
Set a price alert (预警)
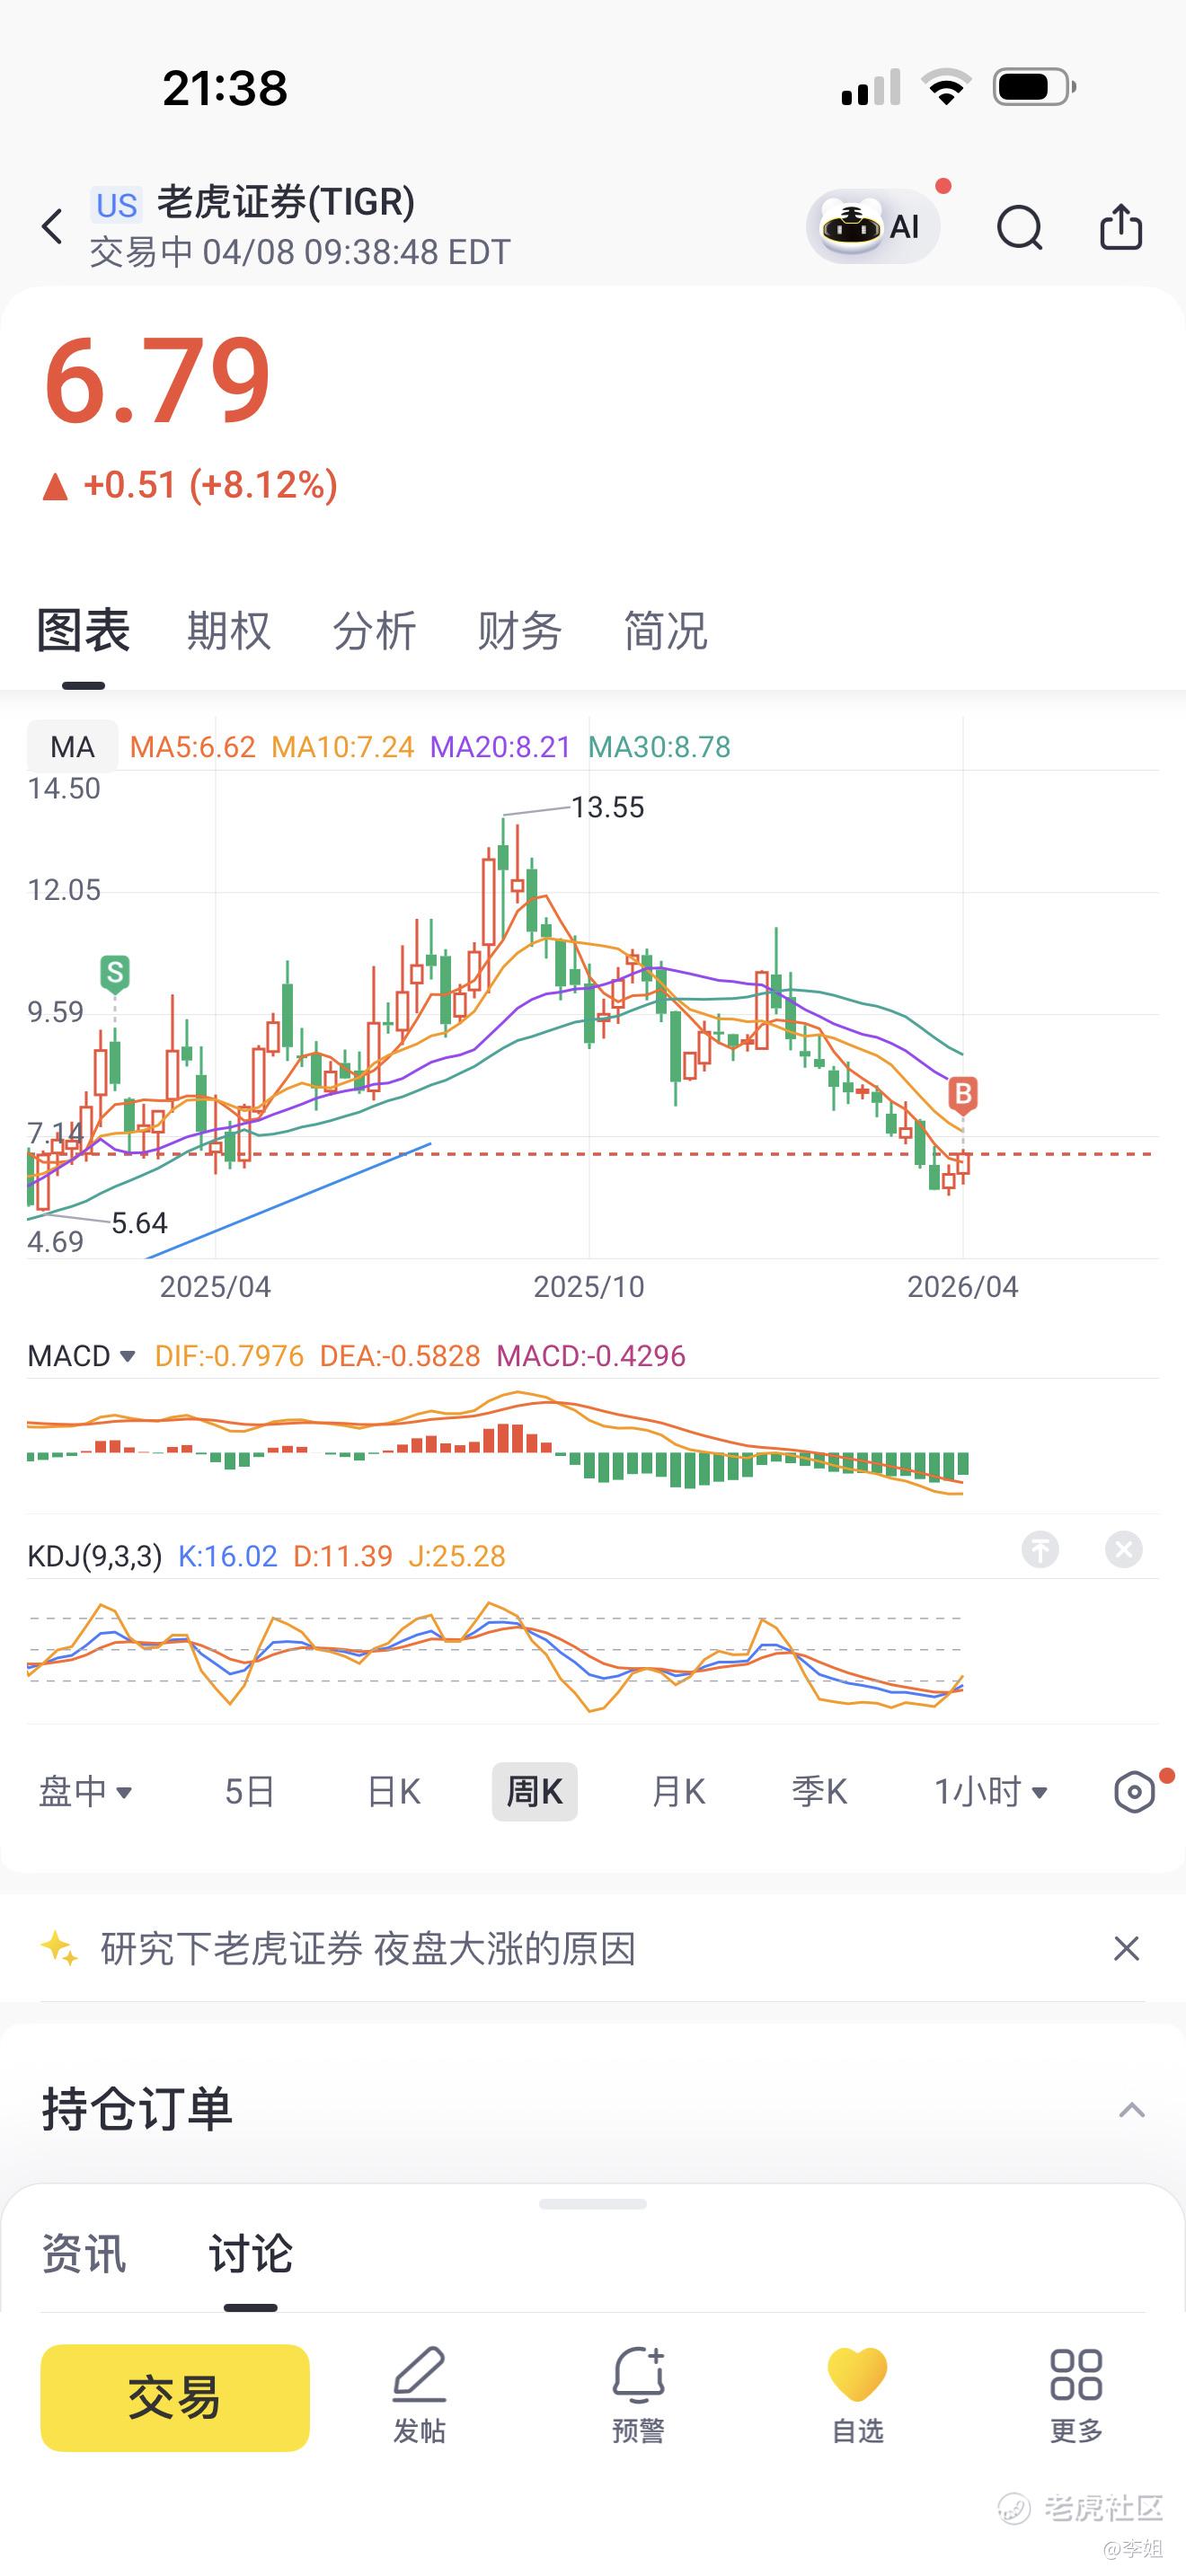(x=638, y=2396)
